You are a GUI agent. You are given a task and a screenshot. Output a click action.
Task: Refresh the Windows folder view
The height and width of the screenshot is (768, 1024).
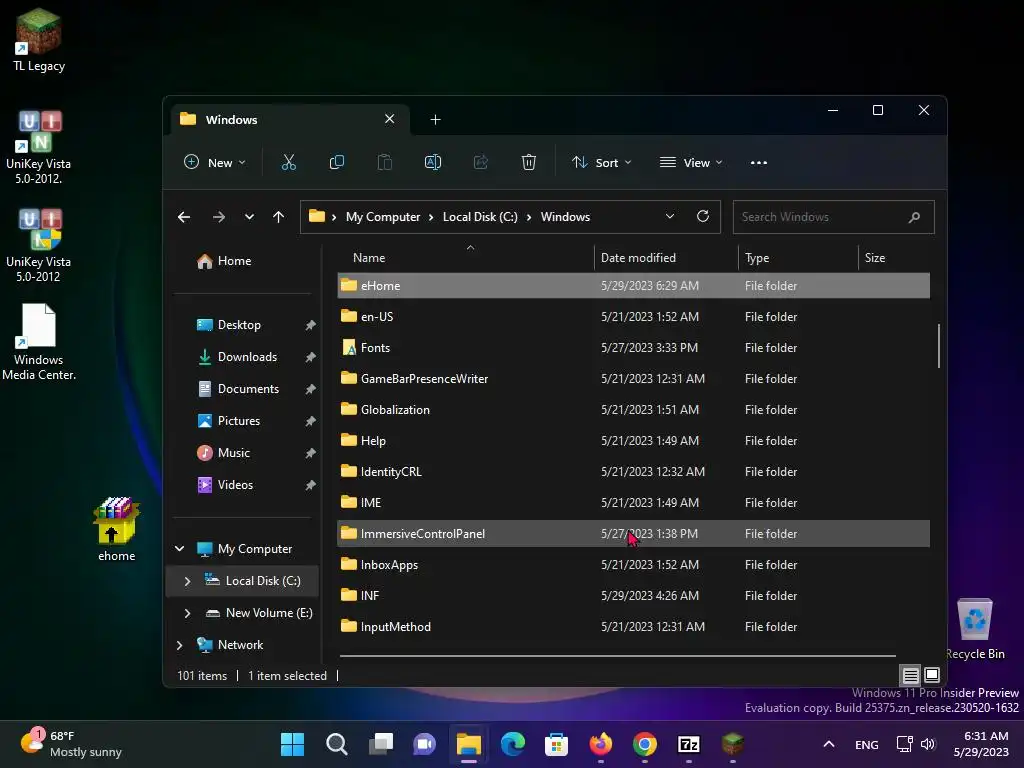click(703, 216)
